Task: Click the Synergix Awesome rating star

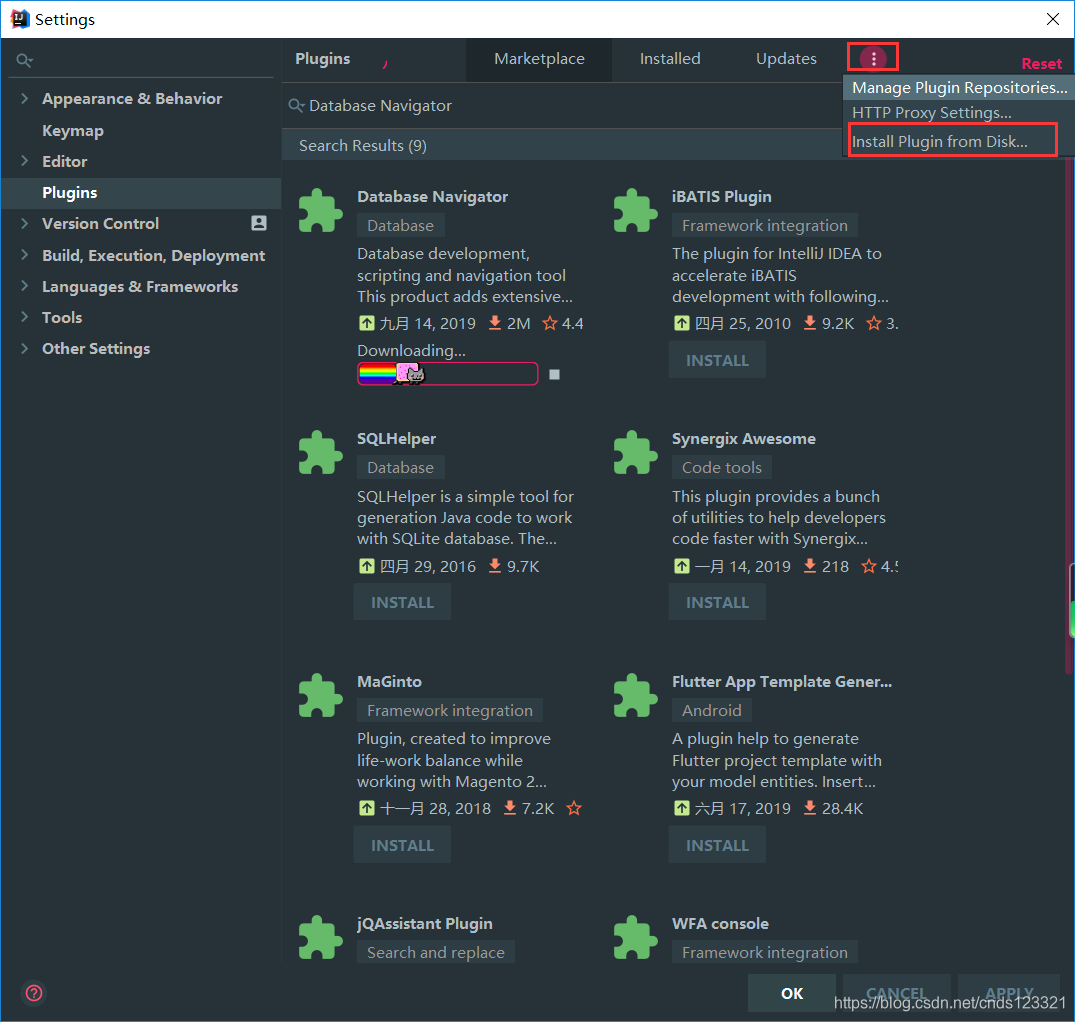Action: (869, 566)
